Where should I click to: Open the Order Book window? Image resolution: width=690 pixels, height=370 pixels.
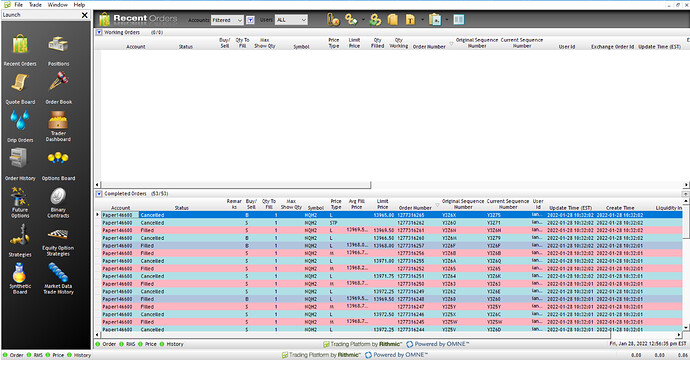point(58,89)
